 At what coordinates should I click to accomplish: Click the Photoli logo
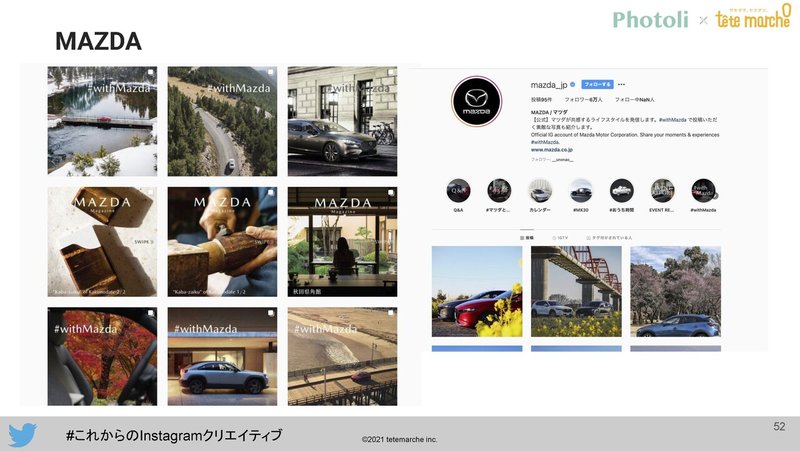[x=651, y=20]
